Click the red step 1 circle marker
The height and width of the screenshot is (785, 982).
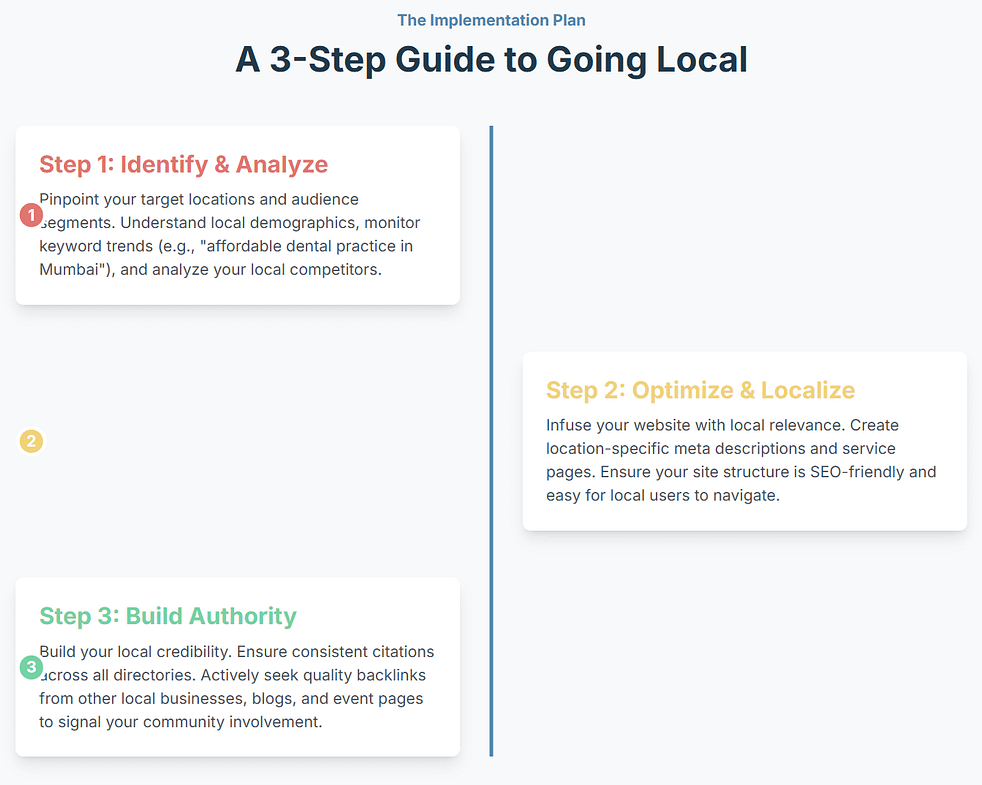coord(31,215)
